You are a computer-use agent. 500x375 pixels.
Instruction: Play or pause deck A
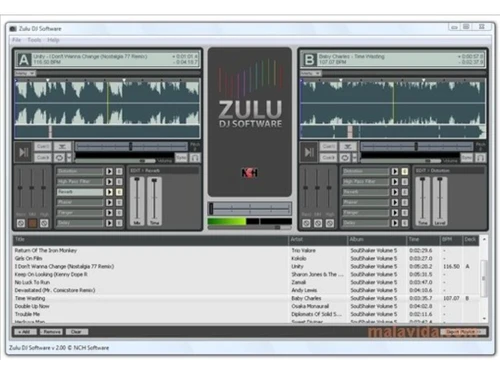click(23, 152)
